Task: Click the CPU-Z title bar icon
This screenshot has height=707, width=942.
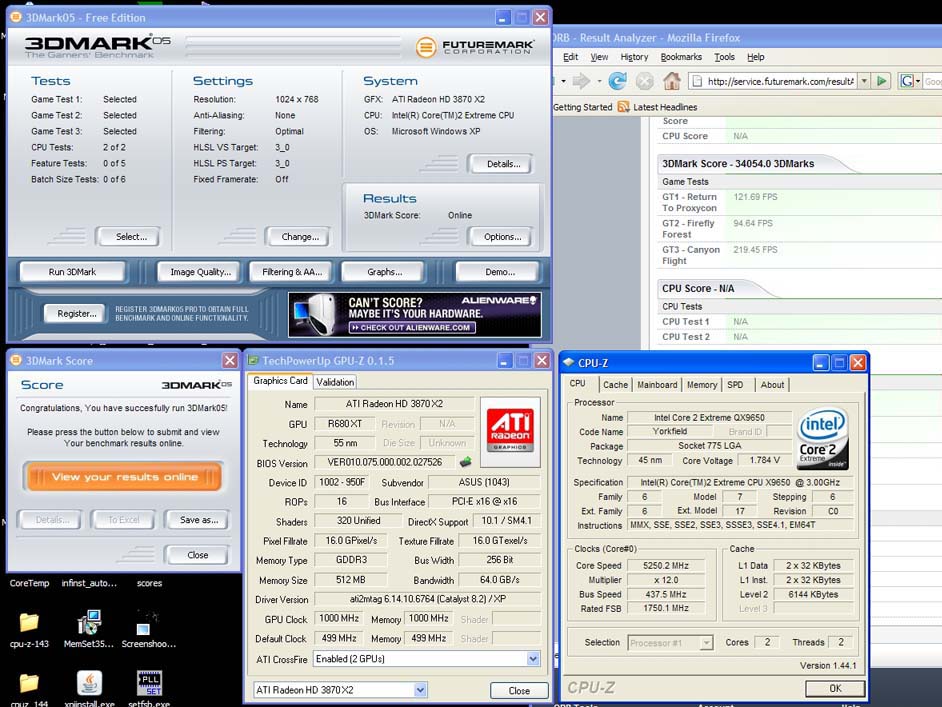Action: 568,362
